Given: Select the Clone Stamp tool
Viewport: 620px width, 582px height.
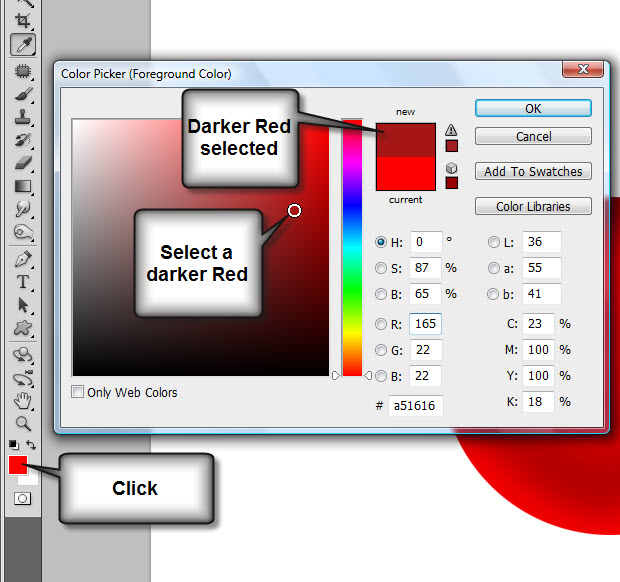Looking at the screenshot, I should click(23, 117).
